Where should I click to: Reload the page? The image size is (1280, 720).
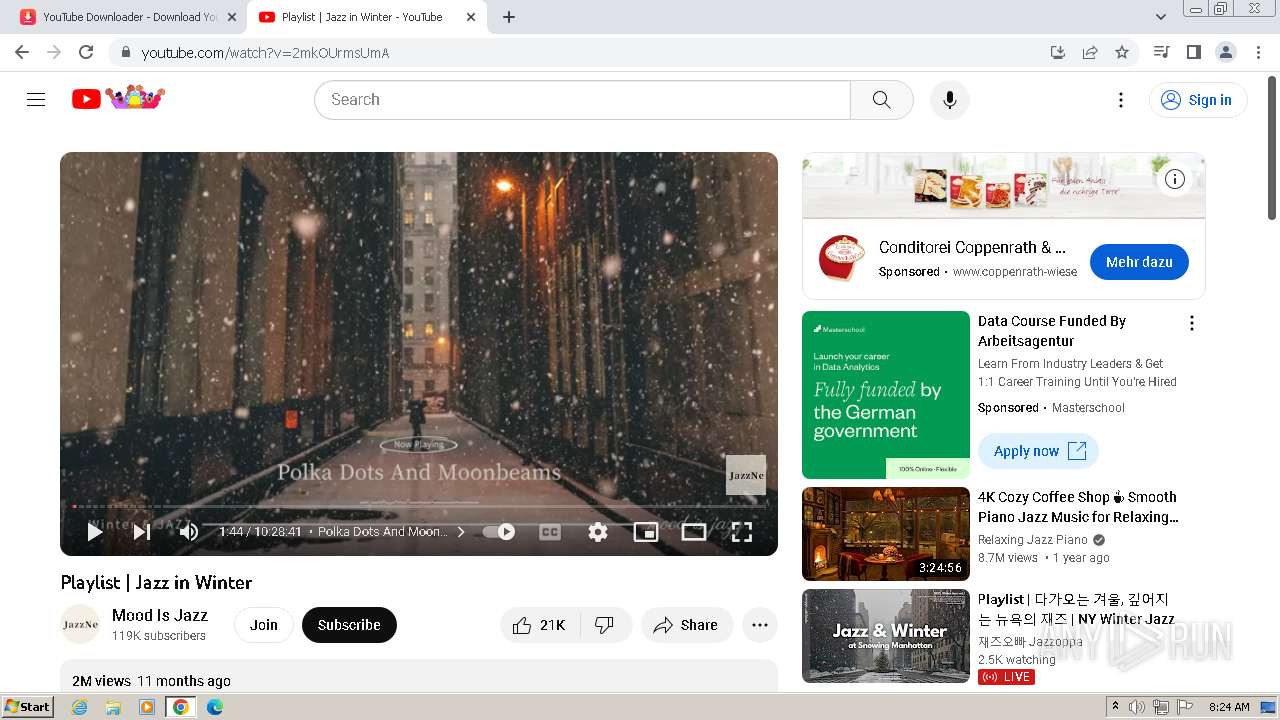pyautogui.click(x=86, y=52)
